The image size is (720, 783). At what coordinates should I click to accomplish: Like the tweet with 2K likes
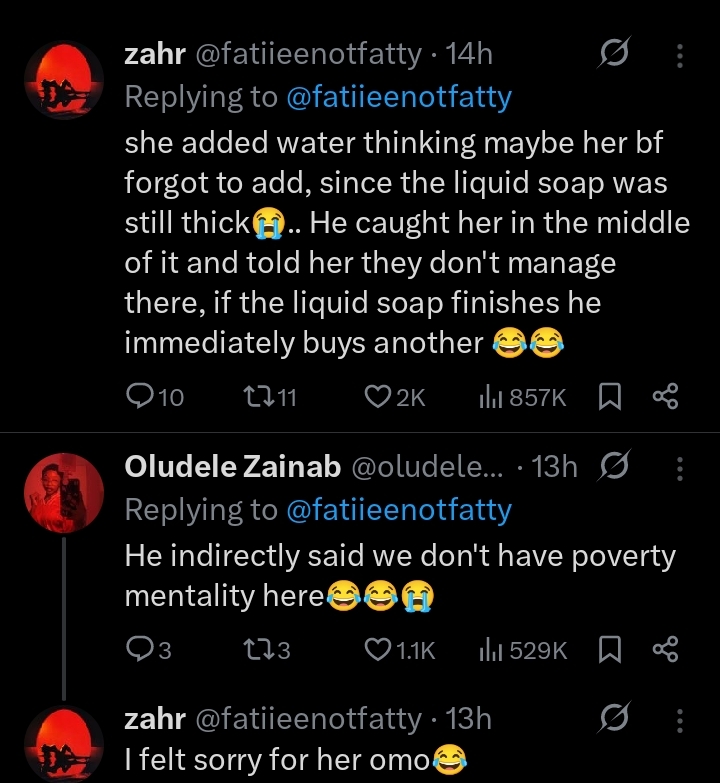click(377, 397)
